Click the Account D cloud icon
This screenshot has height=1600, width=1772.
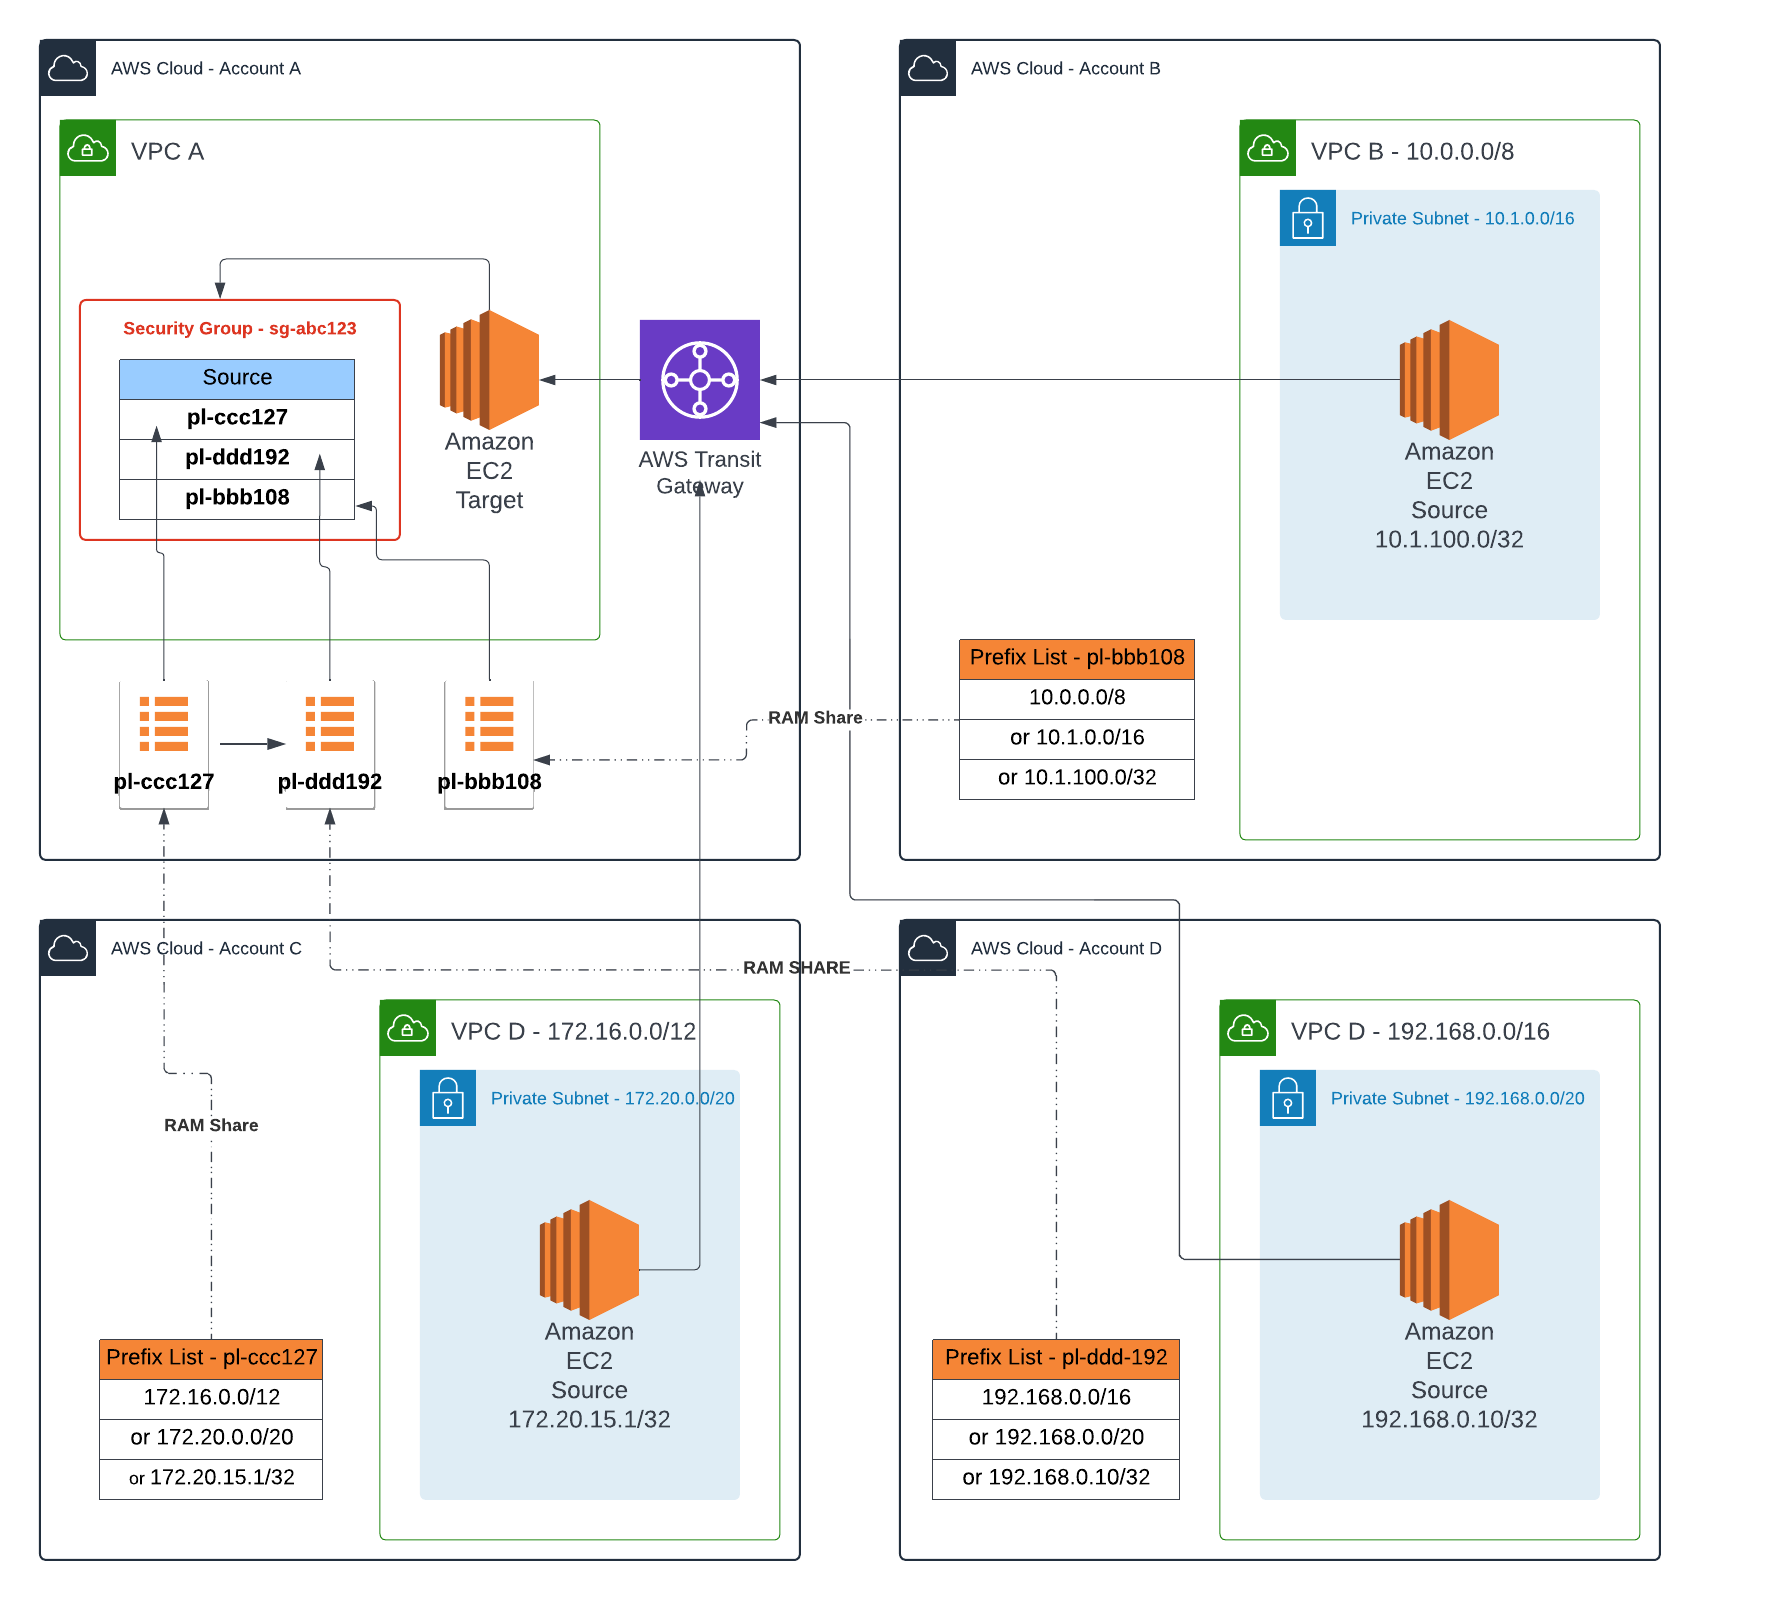point(928,948)
